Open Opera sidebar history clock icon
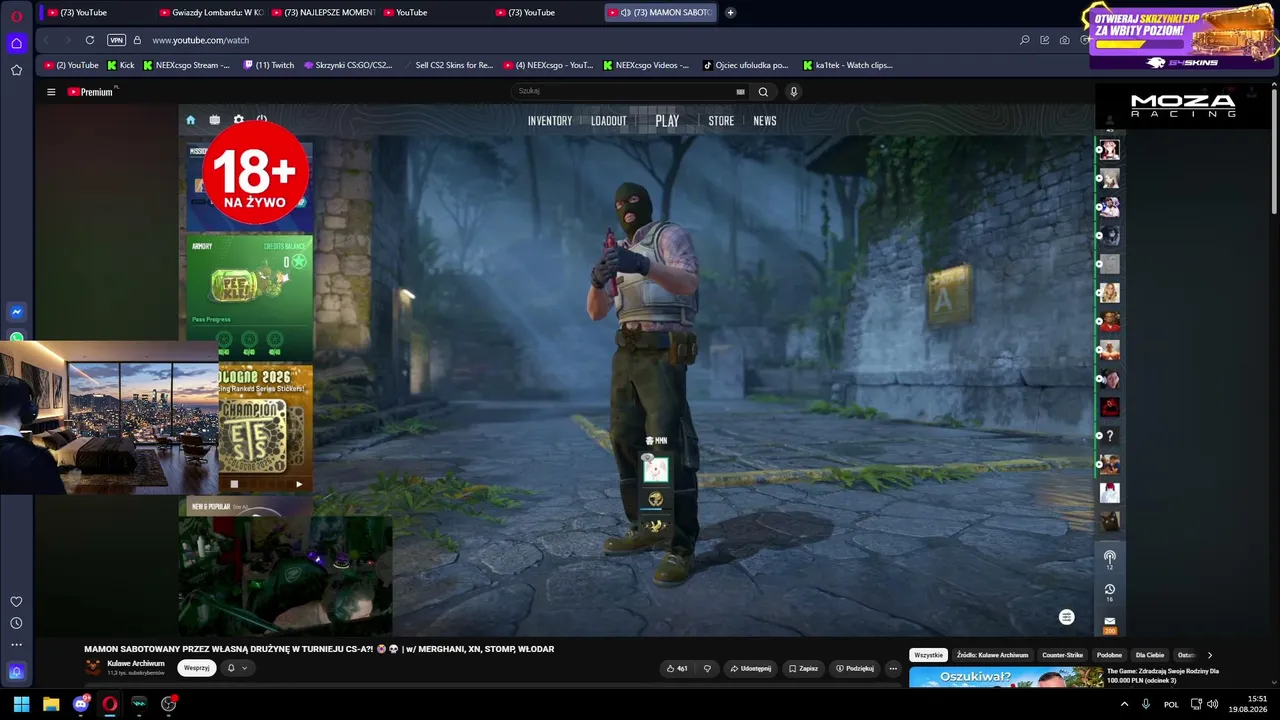1280x720 pixels. (16, 623)
